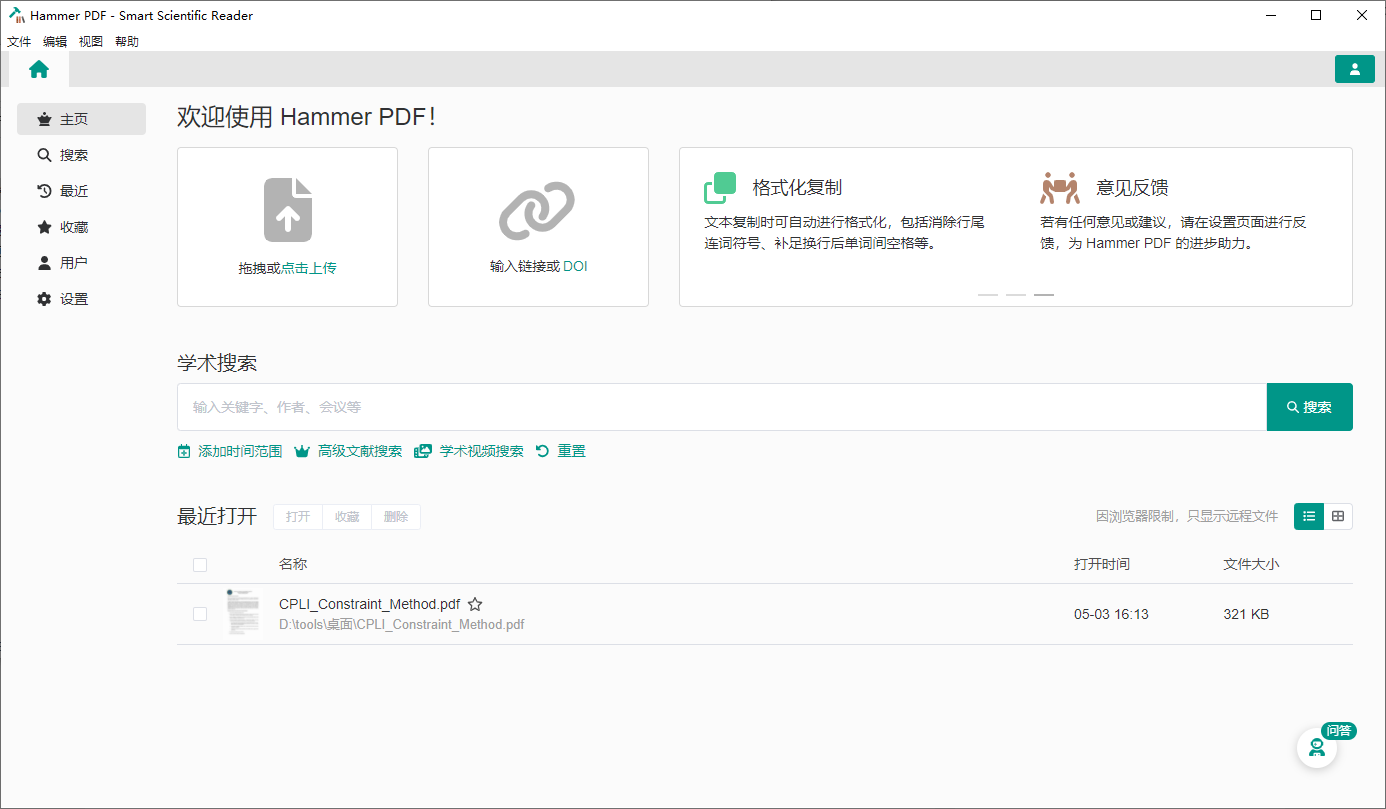
Task: Click the 321 KB size cell
Action: (x=1246, y=614)
